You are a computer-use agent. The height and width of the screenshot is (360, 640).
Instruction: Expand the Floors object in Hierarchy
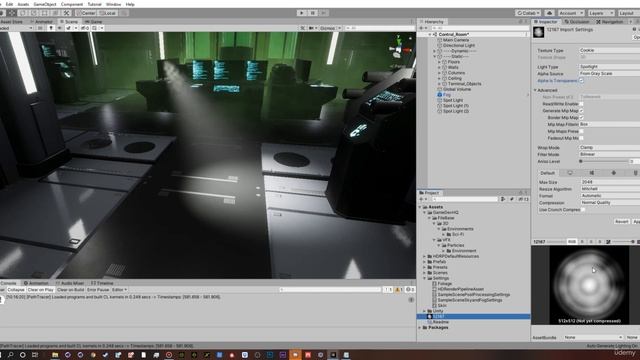tap(439, 62)
